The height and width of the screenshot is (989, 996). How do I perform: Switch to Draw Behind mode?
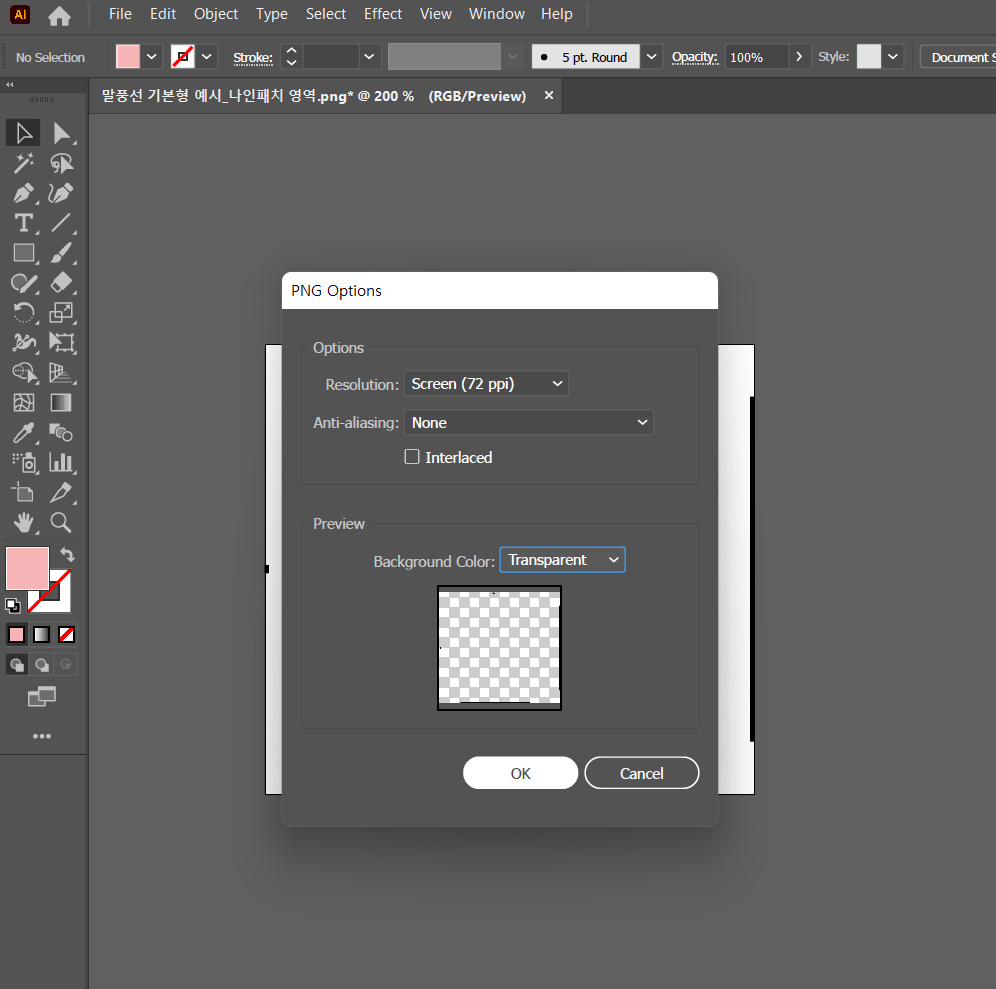pyautogui.click(x=41, y=664)
